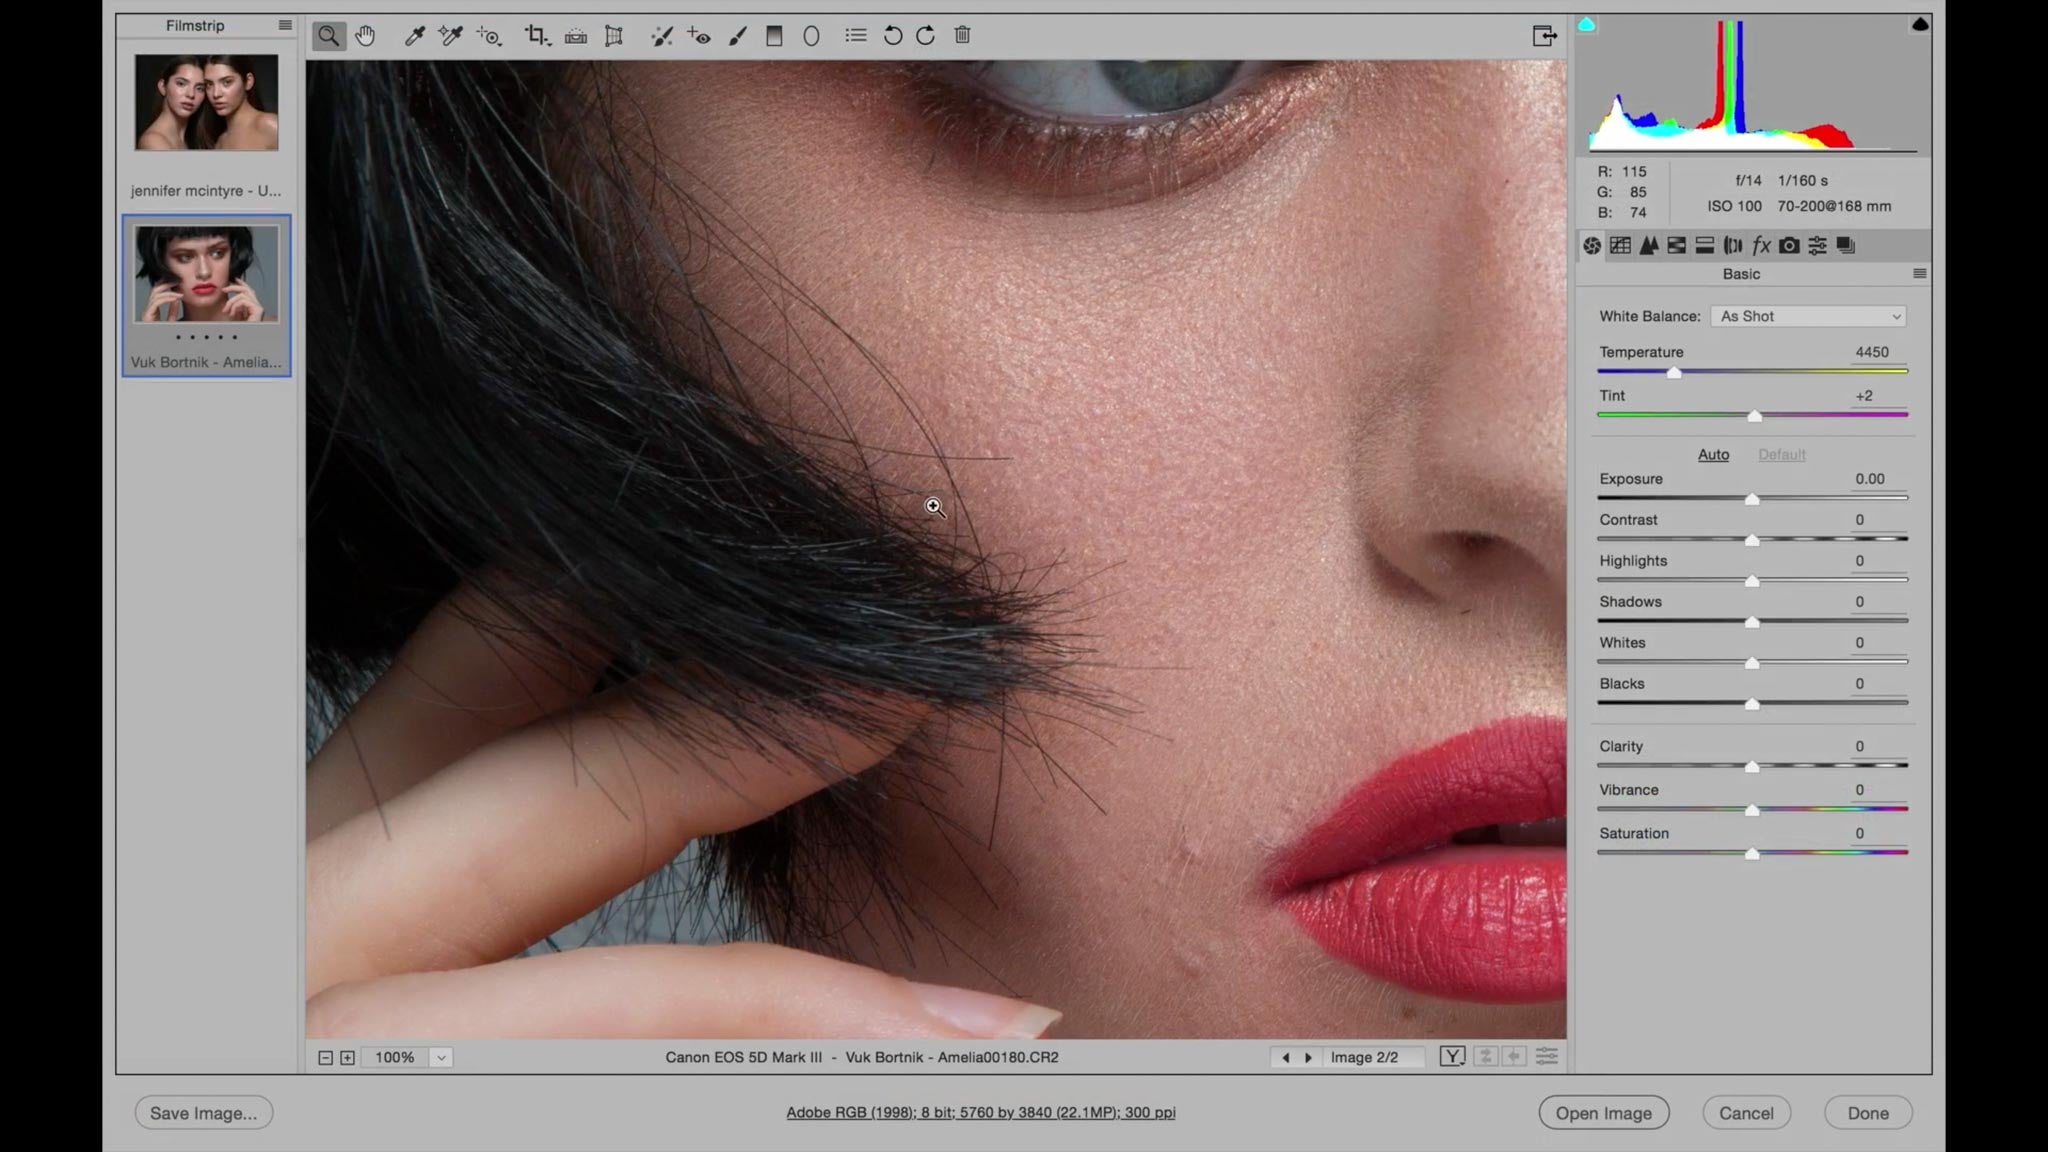Select the Red Eye Removal tool
2048x1152 pixels.
point(699,36)
